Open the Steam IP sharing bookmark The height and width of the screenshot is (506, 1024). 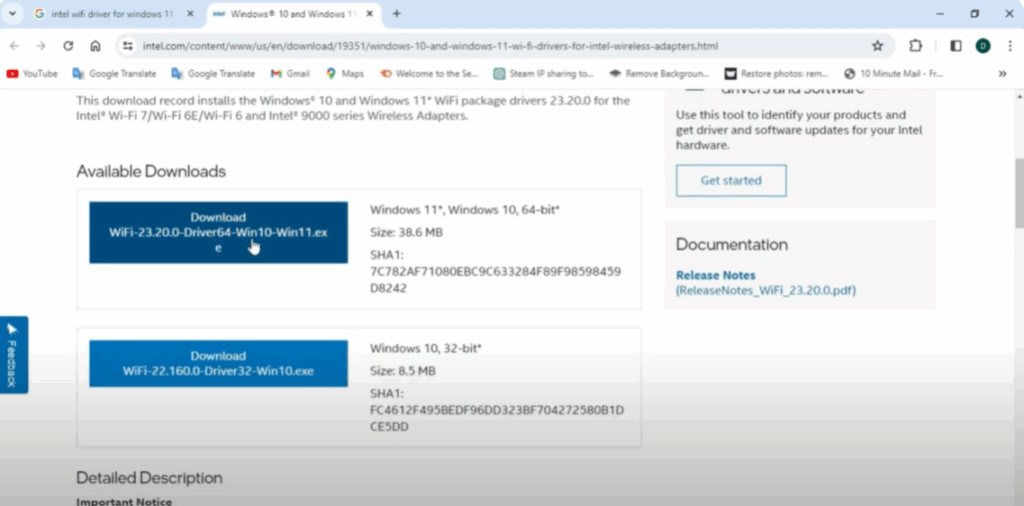click(543, 74)
